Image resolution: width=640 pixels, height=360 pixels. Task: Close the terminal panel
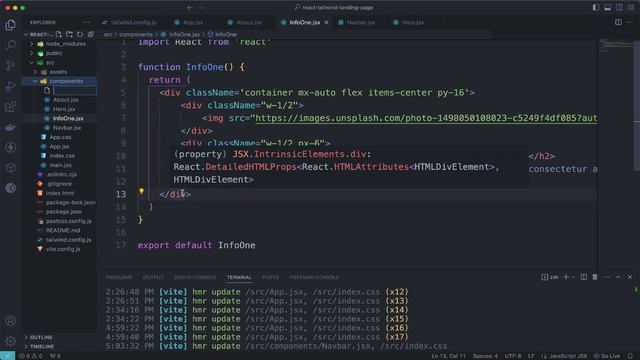tap(630, 277)
